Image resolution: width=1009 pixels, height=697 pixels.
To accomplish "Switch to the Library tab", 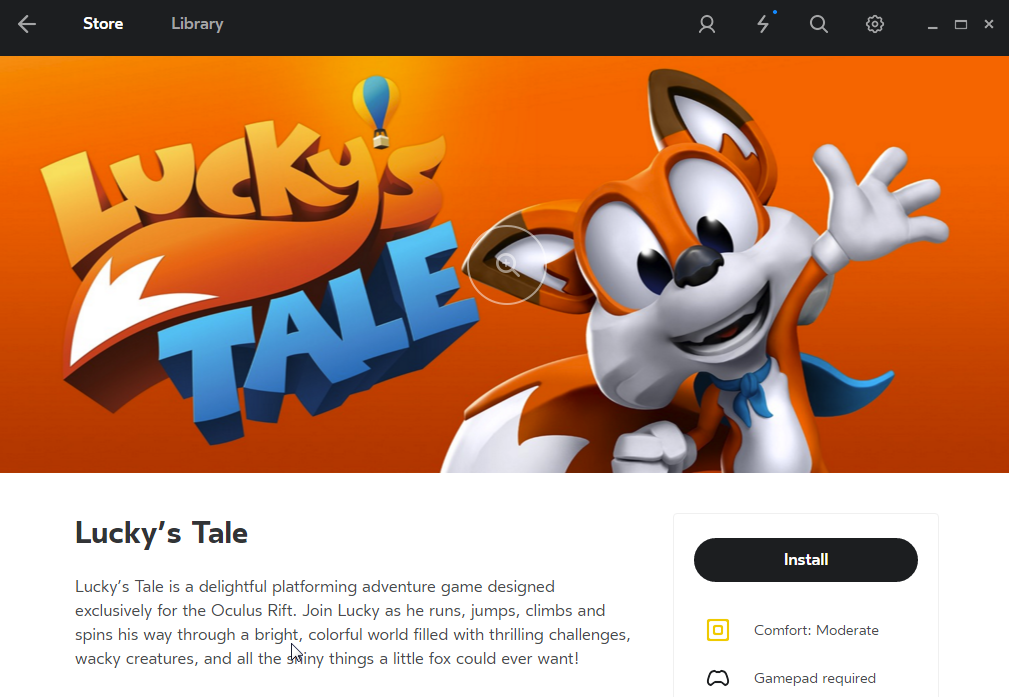I will click(197, 24).
